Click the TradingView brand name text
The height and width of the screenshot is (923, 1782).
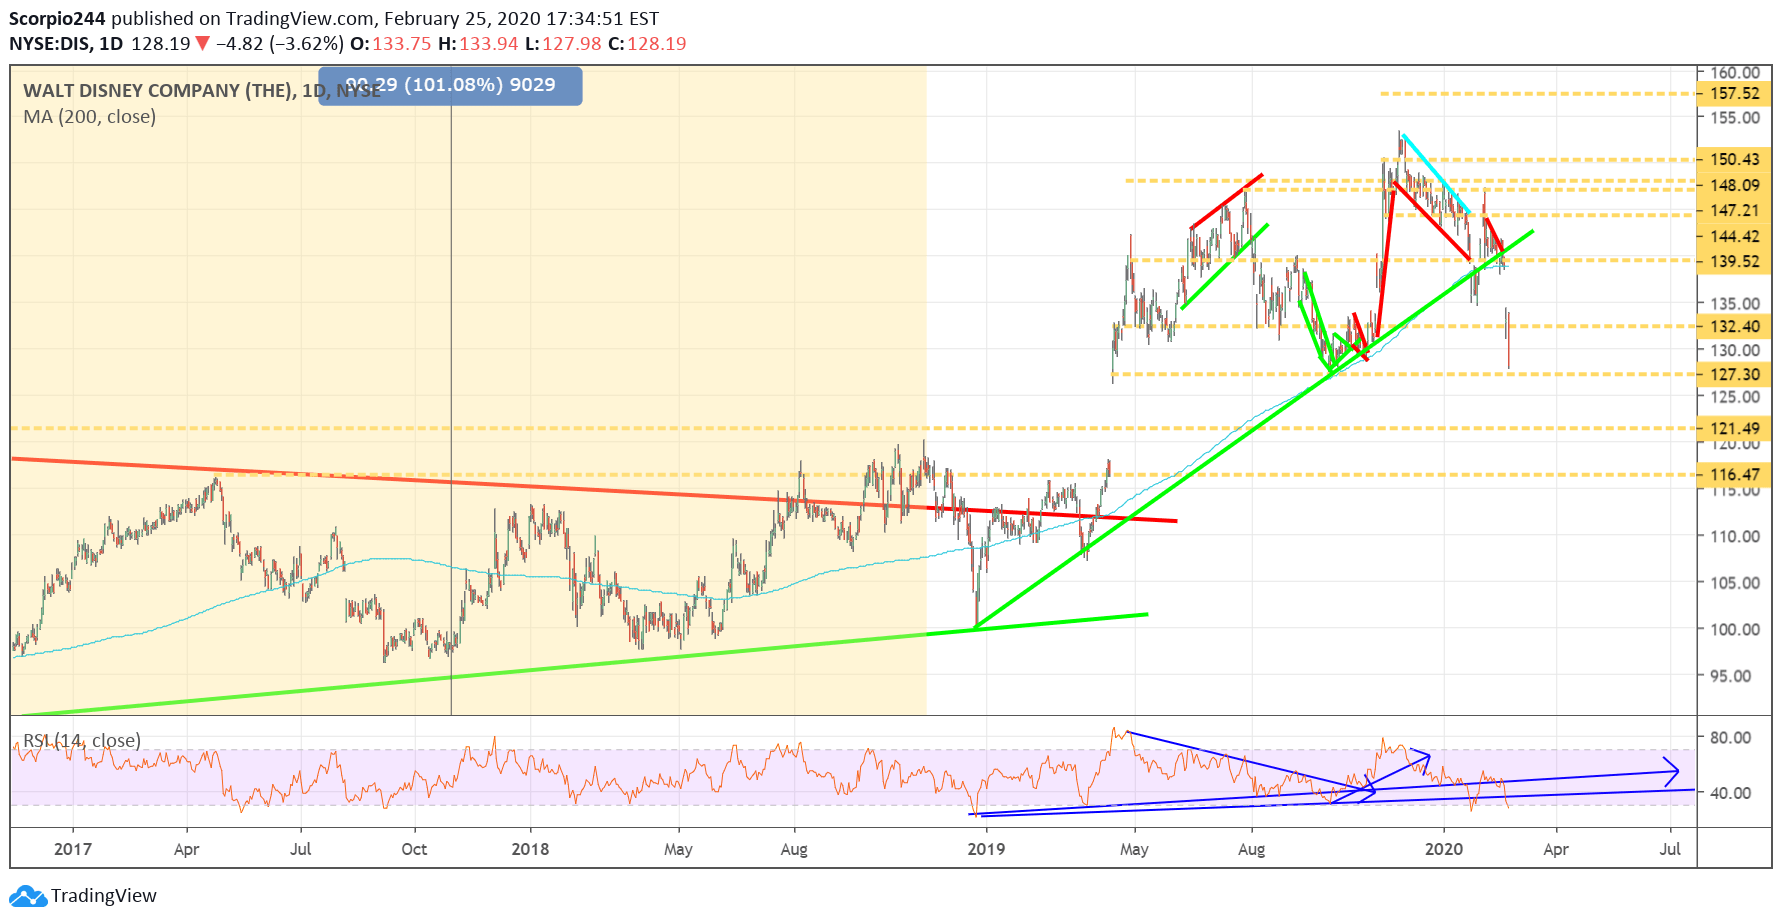[x=104, y=896]
